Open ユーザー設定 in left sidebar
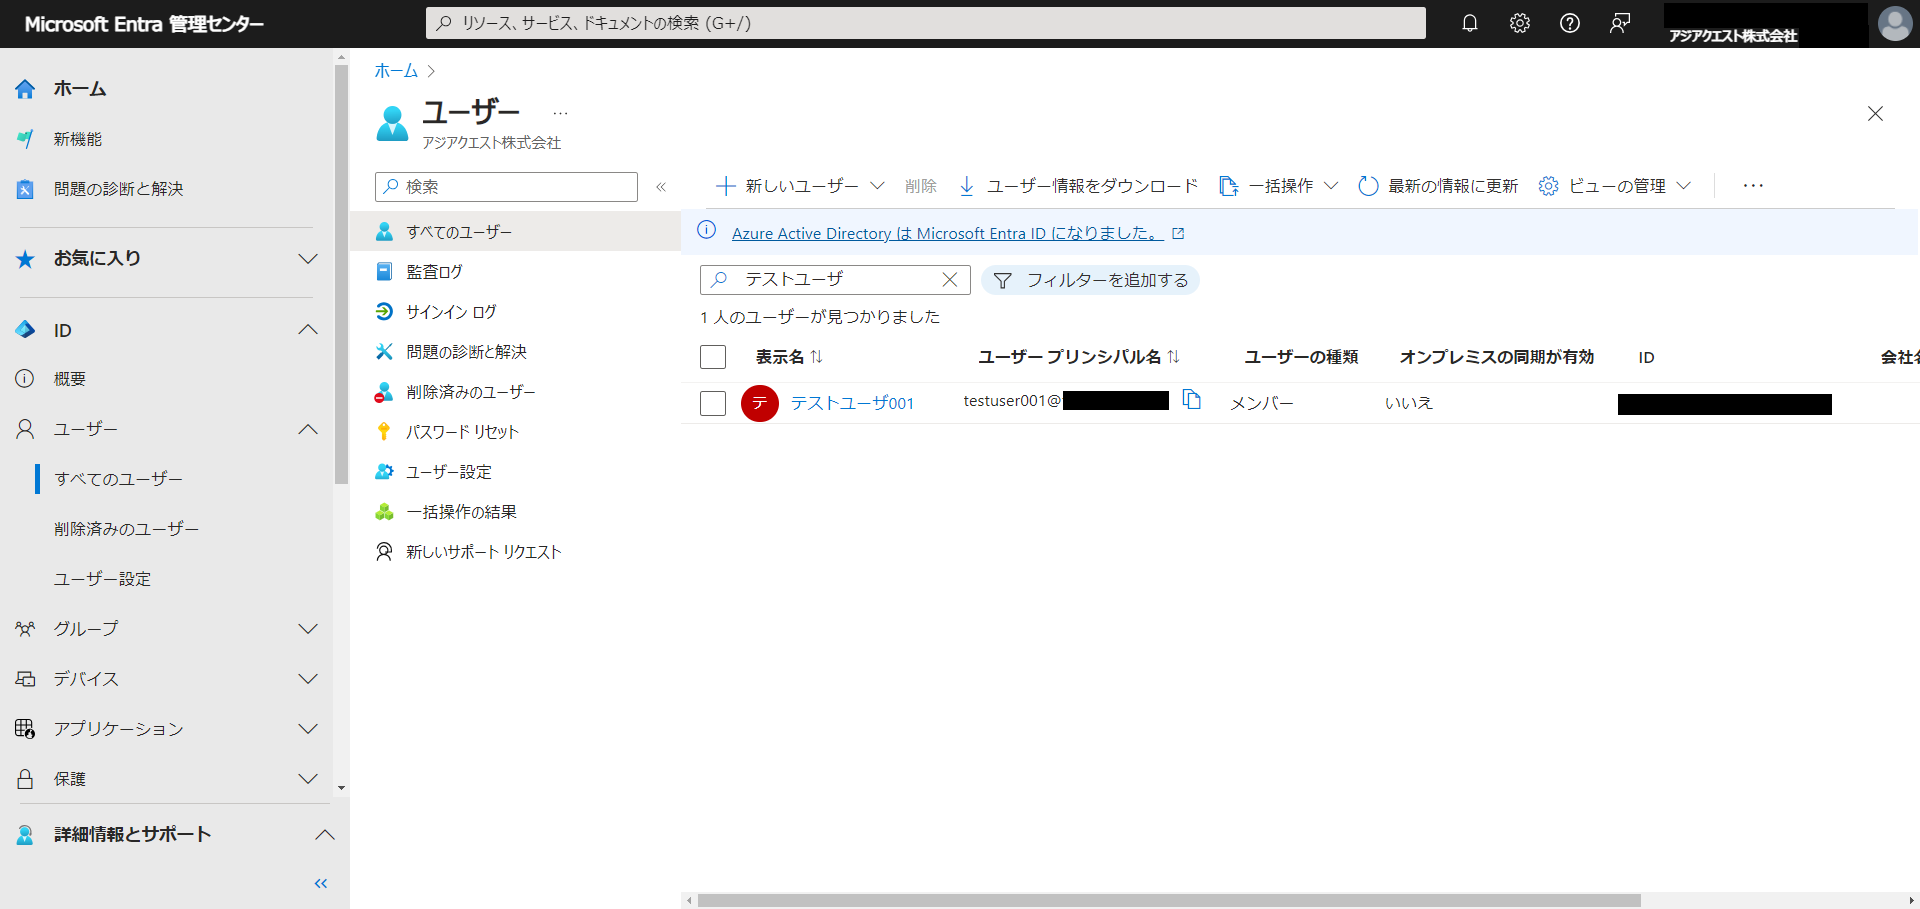This screenshot has width=1920, height=909. tap(102, 579)
